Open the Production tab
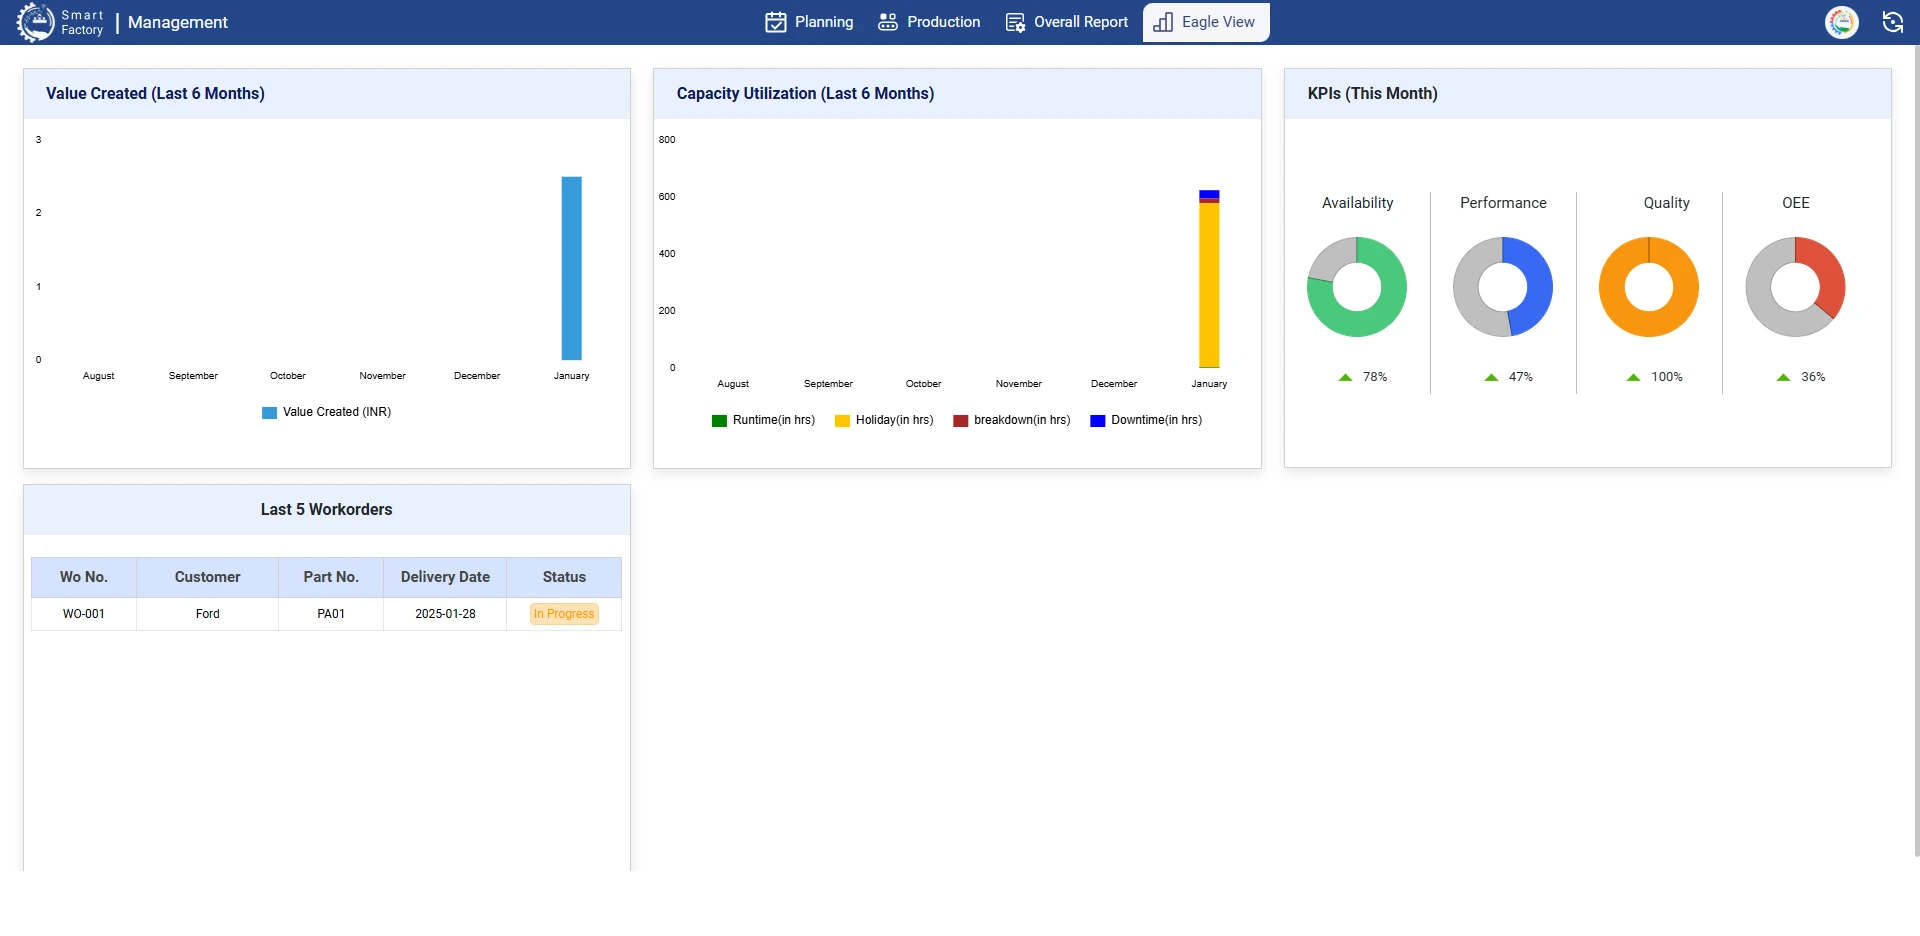 (929, 22)
